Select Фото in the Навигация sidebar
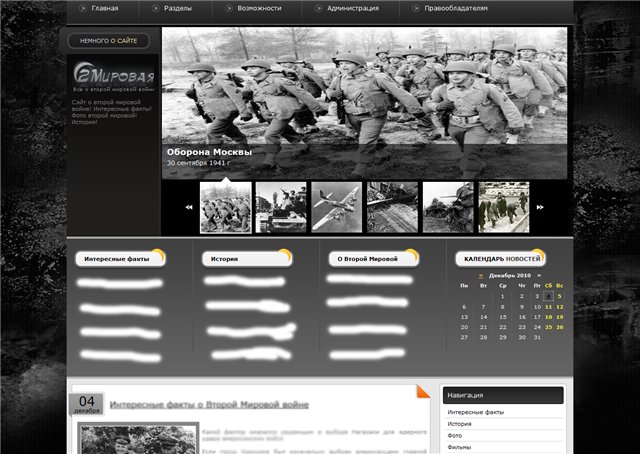640x454 pixels. 455,435
